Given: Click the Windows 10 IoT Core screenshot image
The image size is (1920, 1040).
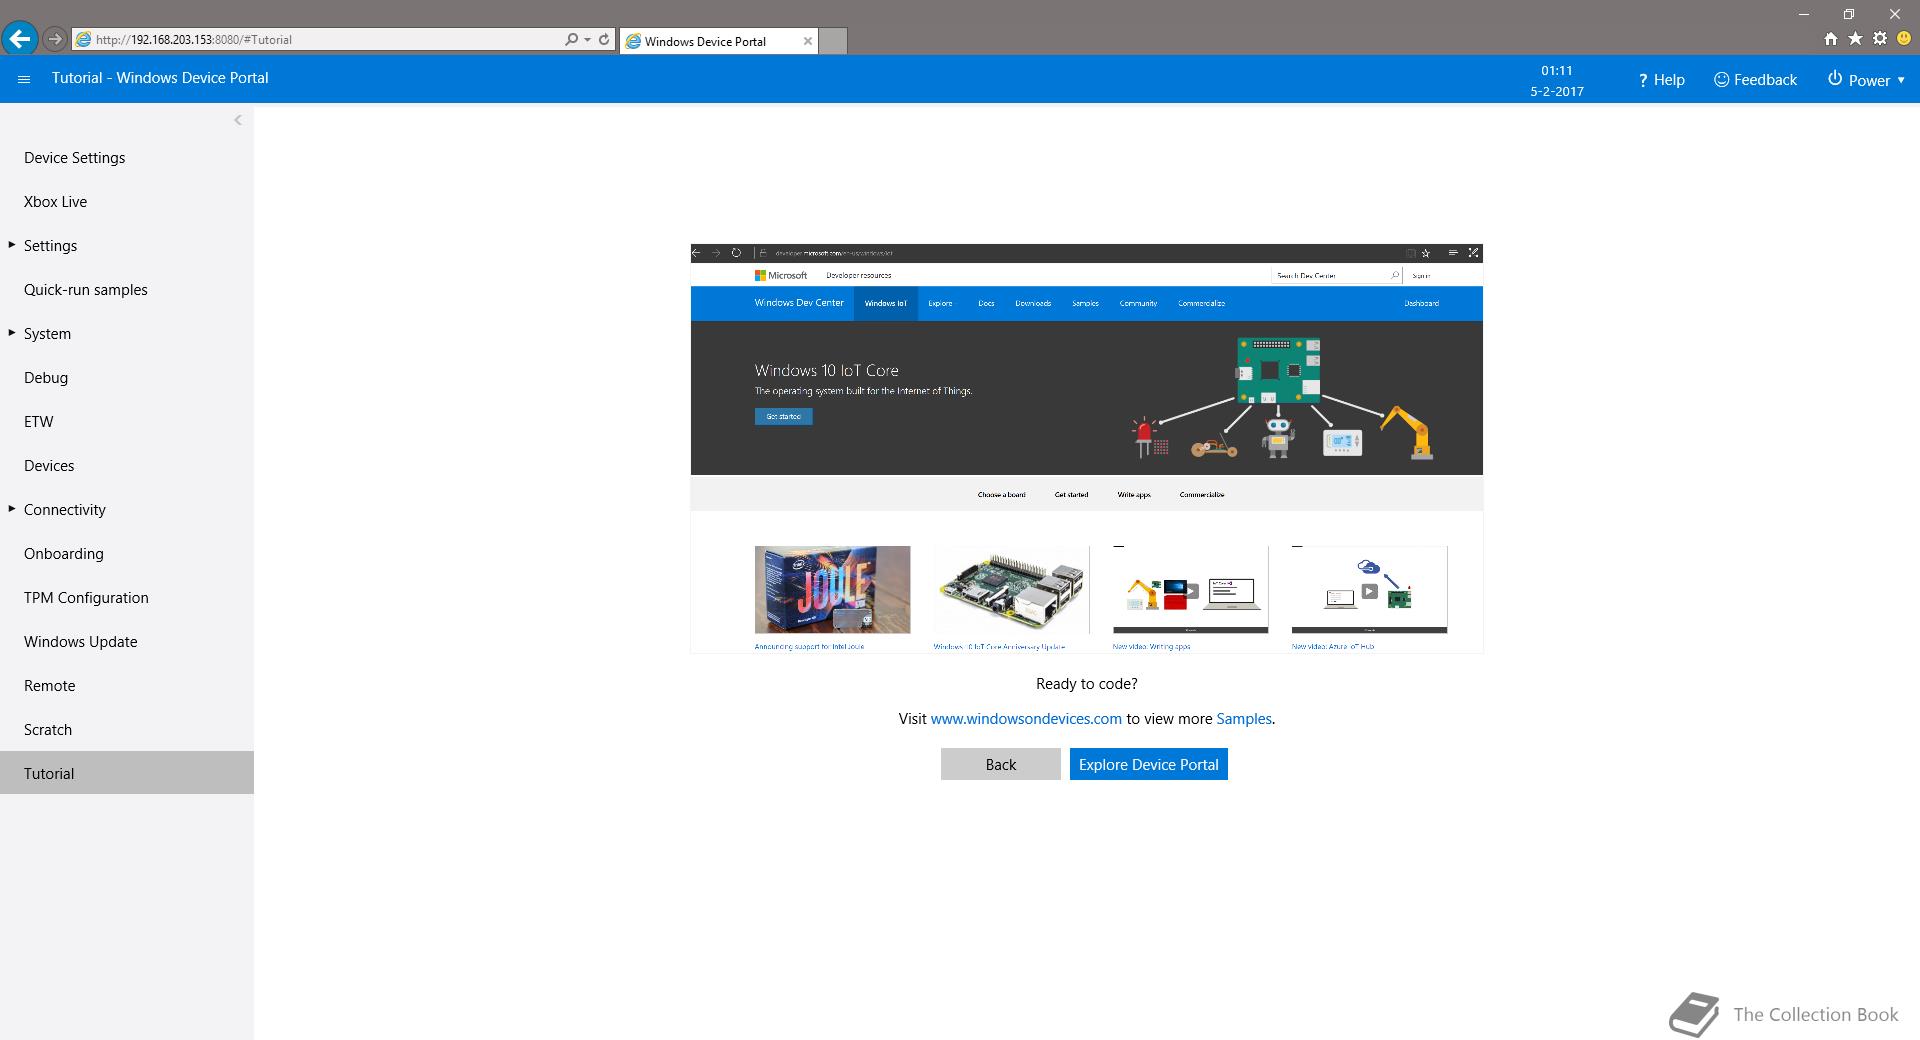Looking at the screenshot, I should pyautogui.click(x=1086, y=448).
